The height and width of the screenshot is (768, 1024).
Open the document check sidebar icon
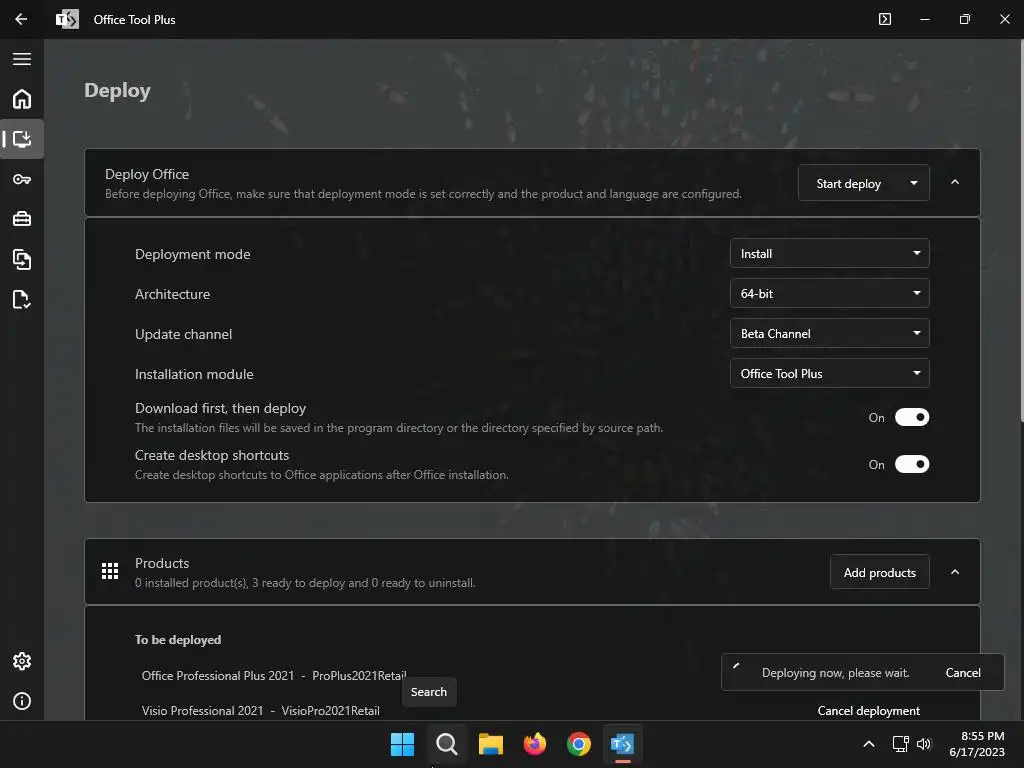(x=22, y=299)
